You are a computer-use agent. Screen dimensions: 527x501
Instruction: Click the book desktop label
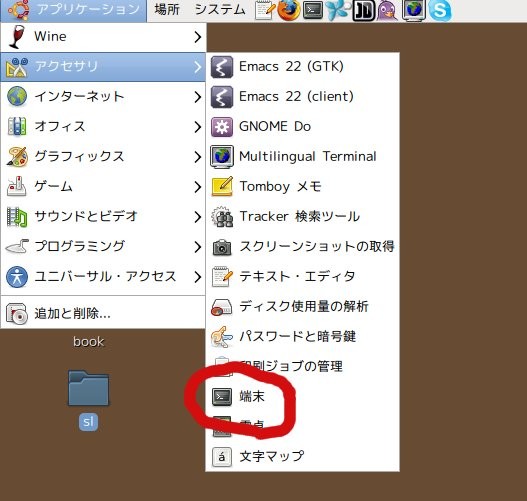click(x=88, y=341)
